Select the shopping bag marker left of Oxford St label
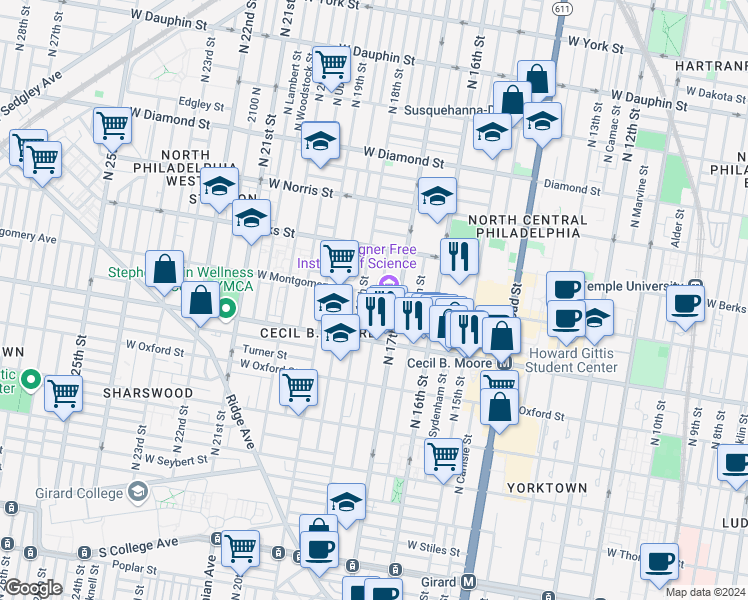The width and height of the screenshot is (748, 600). coord(499,407)
